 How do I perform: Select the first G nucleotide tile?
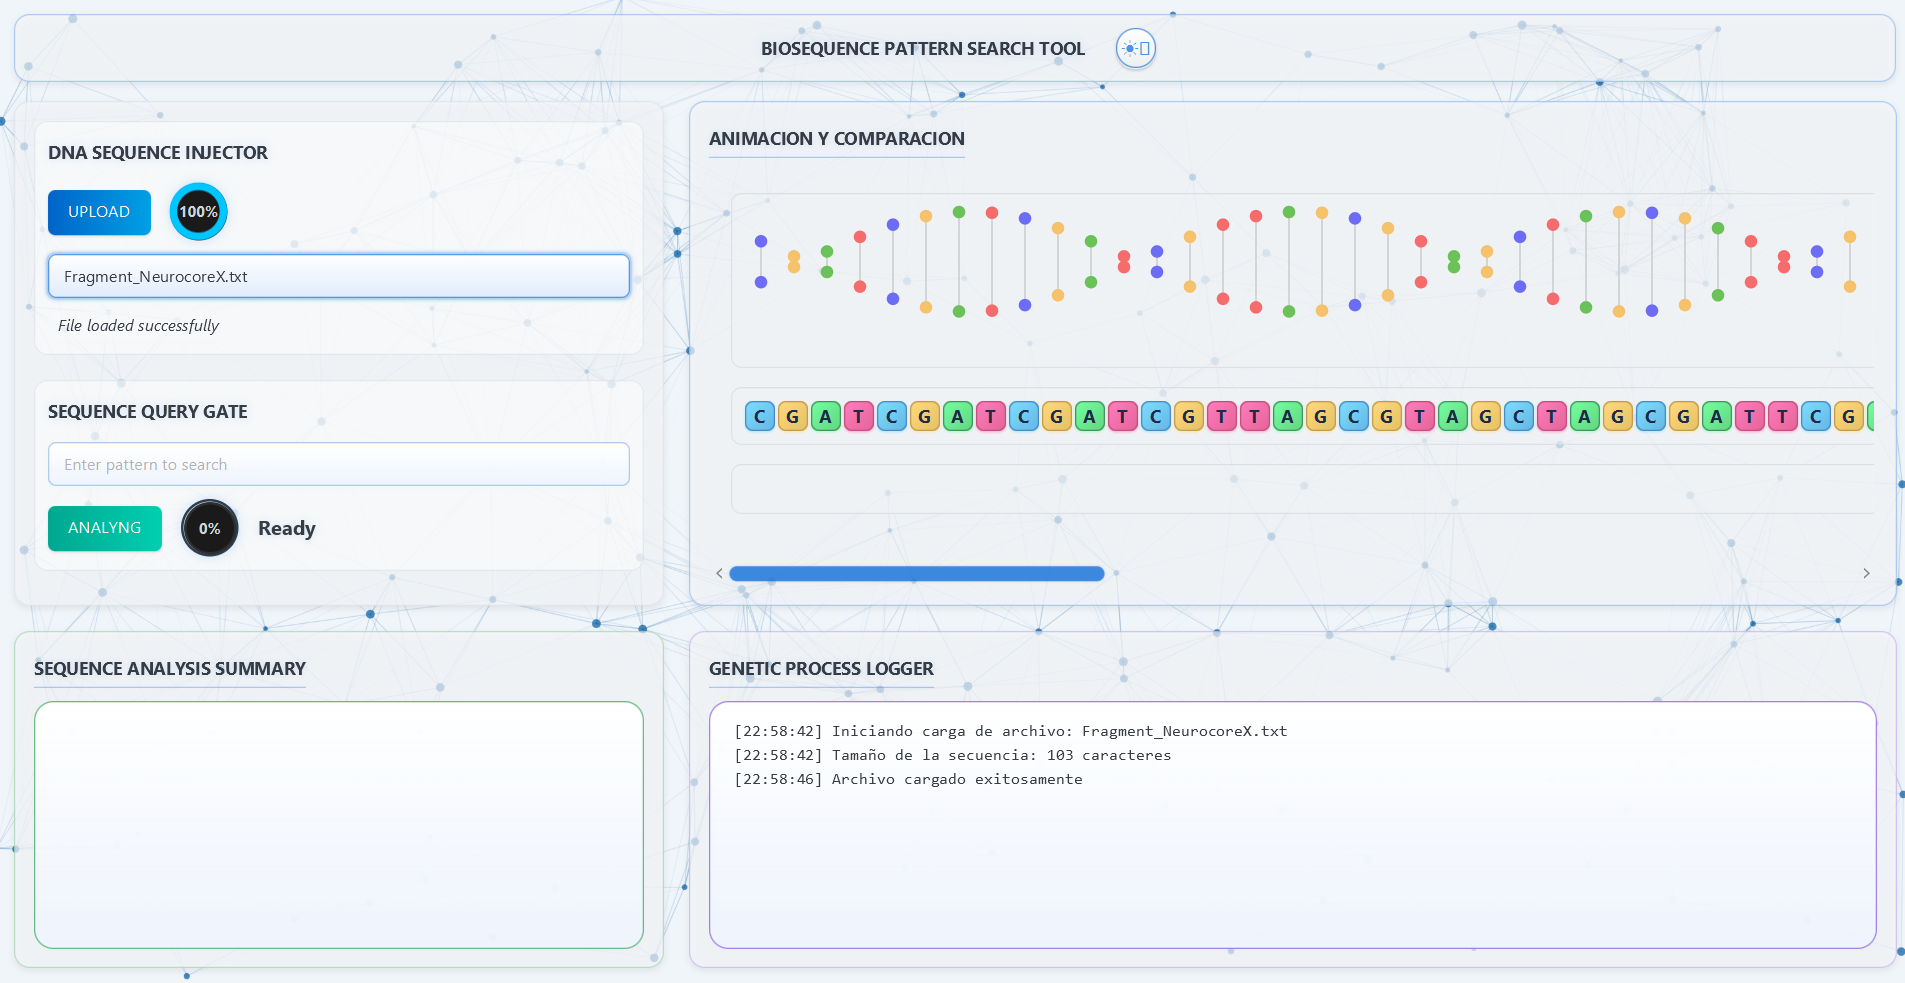(x=793, y=416)
